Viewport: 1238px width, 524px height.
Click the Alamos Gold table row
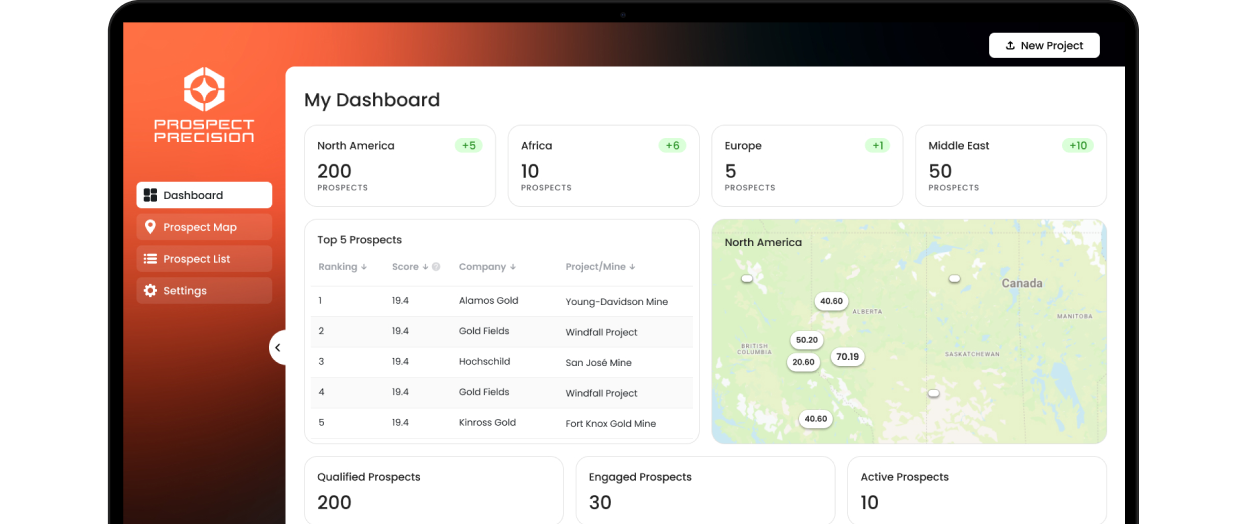tap(501, 301)
